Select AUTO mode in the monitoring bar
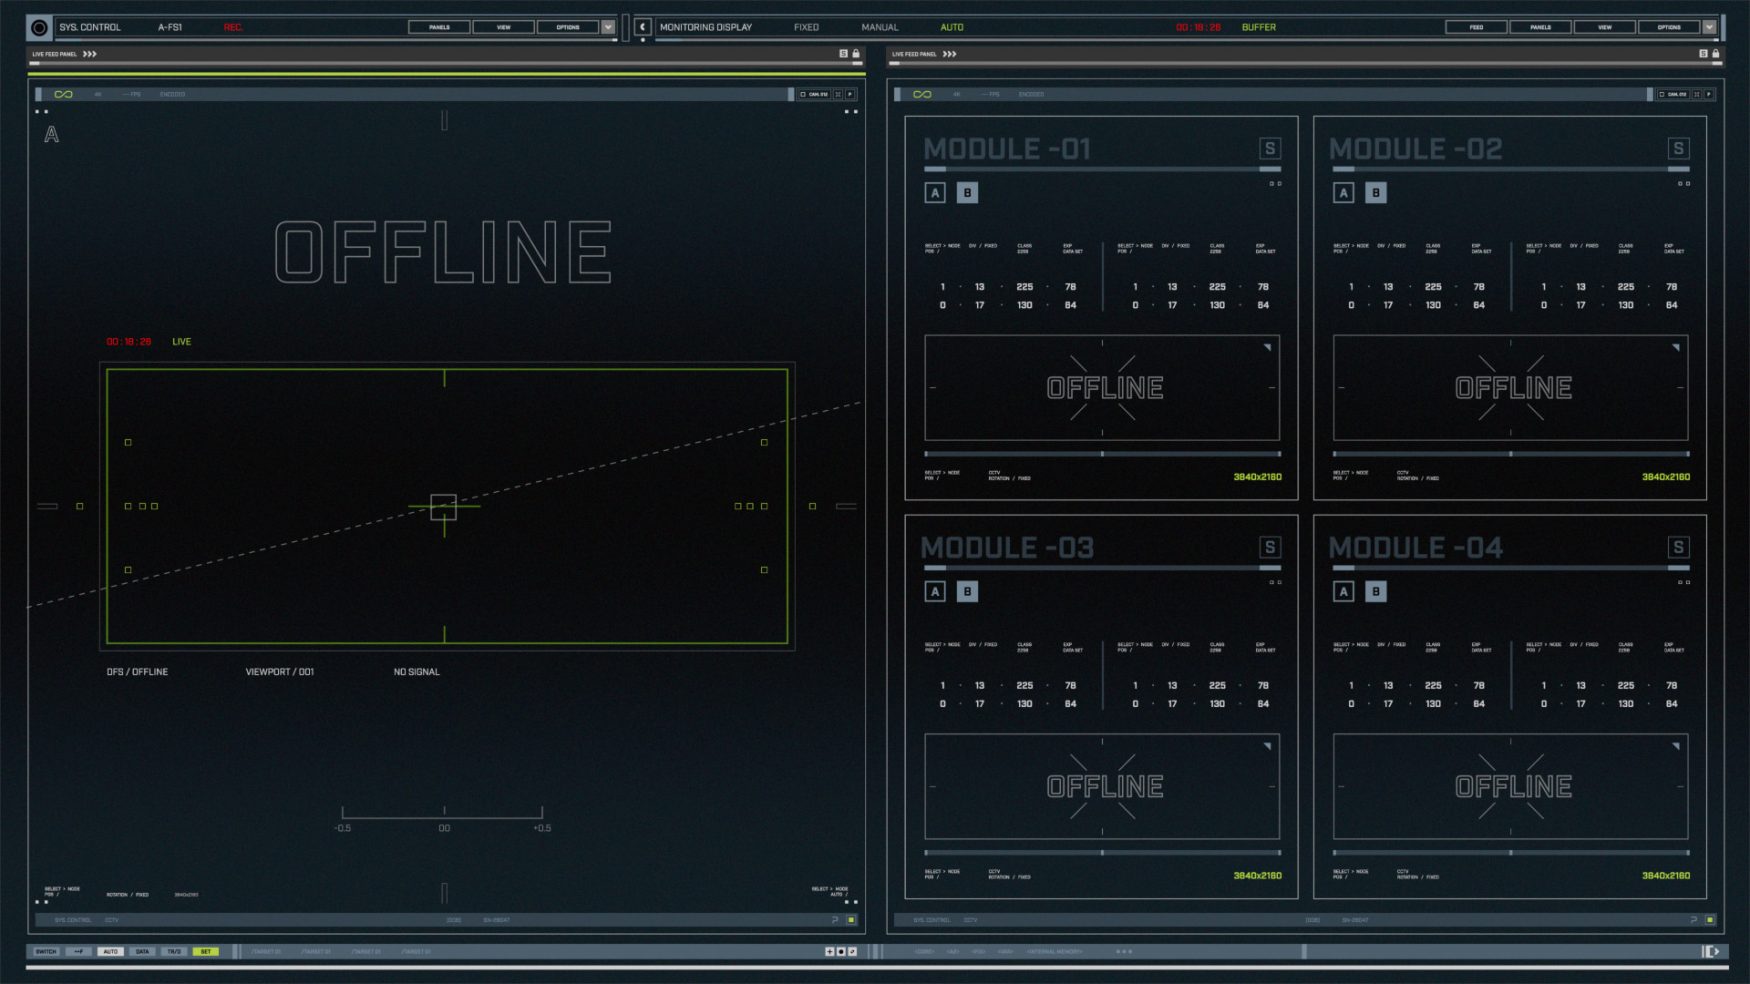1750x984 pixels. pyautogui.click(x=952, y=27)
